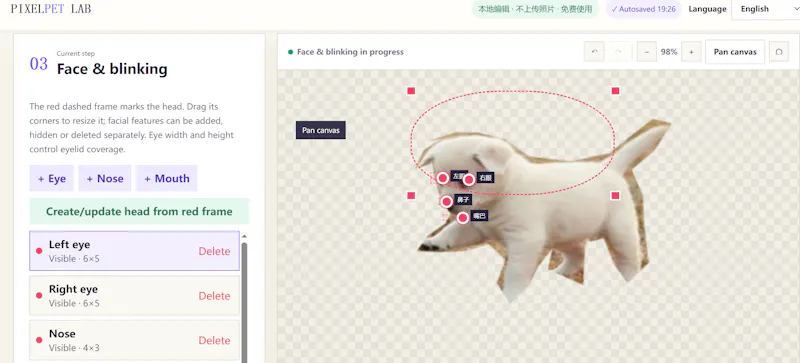Click the Visible · 6×5 text under Left eye
Image resolution: width=800 pixels, height=363 pixels.
point(74,259)
